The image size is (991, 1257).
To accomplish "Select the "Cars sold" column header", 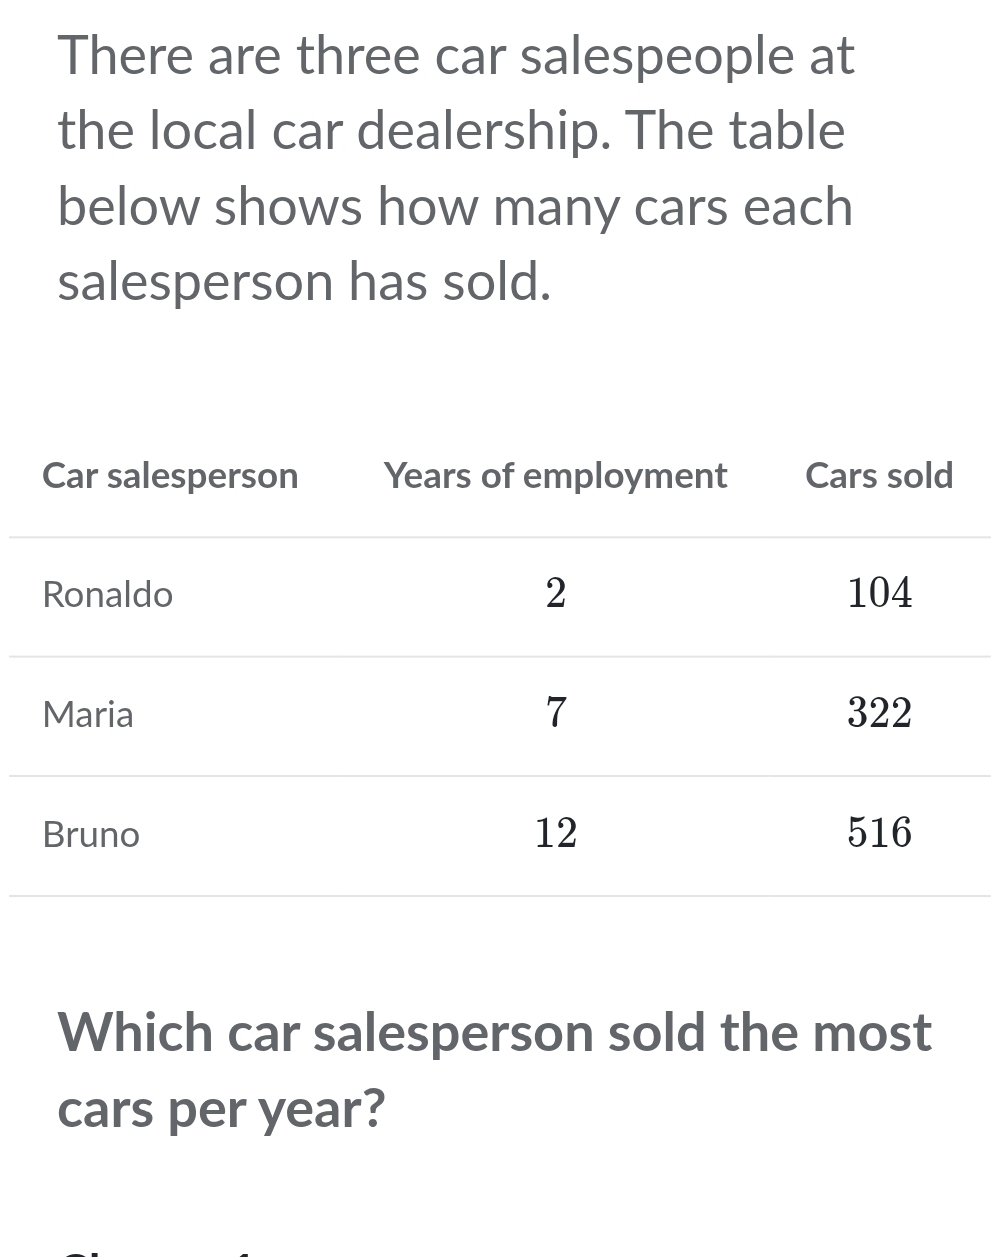I will coord(879,476).
